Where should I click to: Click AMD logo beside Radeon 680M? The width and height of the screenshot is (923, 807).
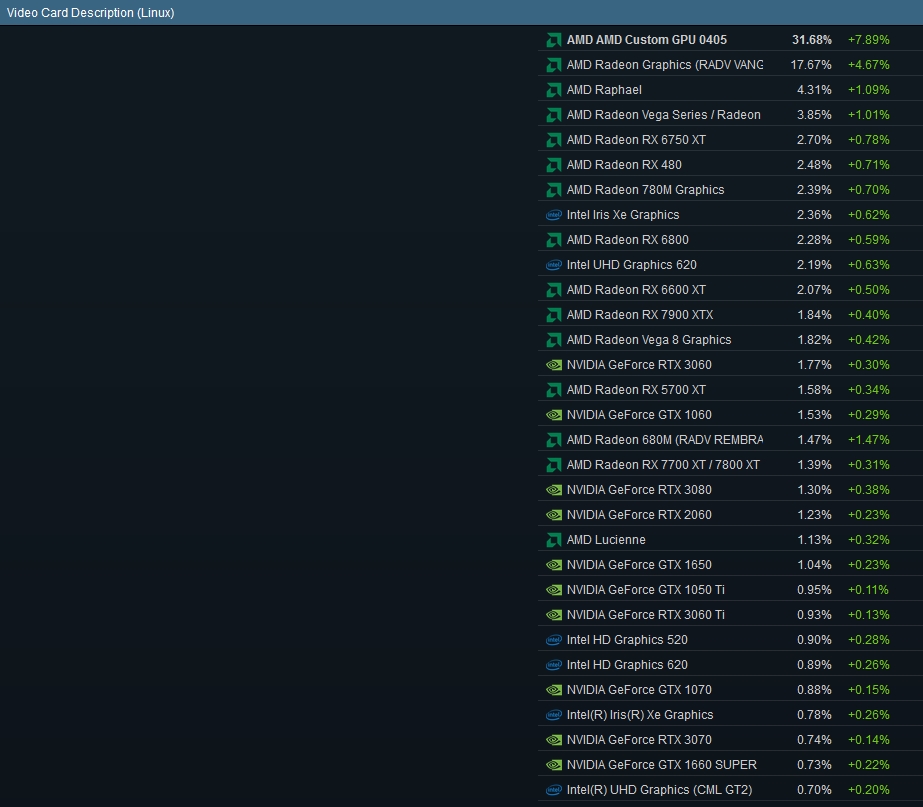point(553,440)
